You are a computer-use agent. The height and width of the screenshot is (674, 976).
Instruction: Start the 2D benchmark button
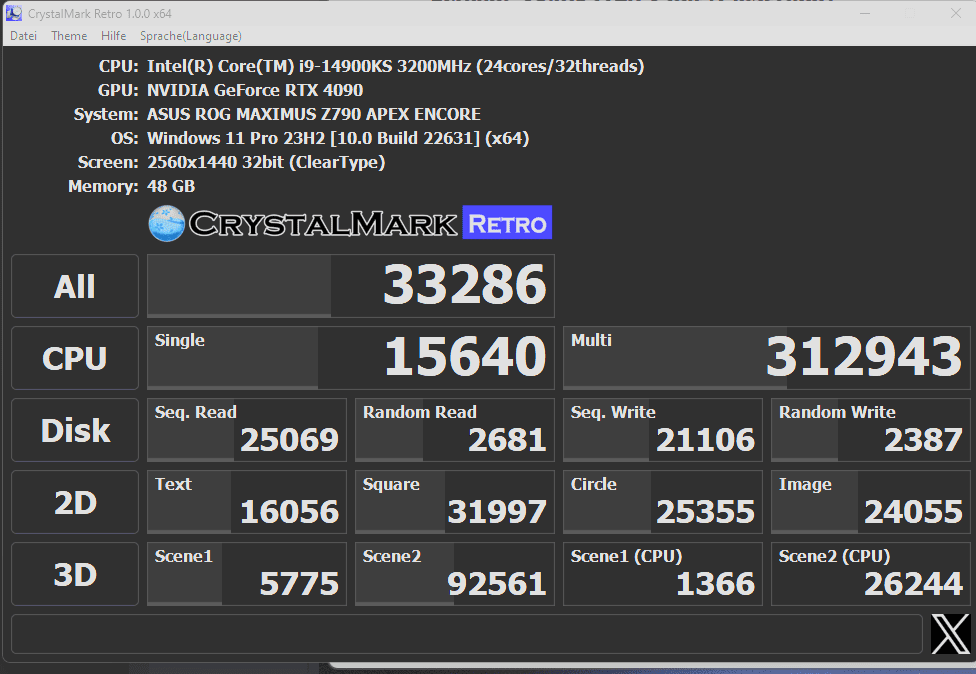click(x=75, y=502)
